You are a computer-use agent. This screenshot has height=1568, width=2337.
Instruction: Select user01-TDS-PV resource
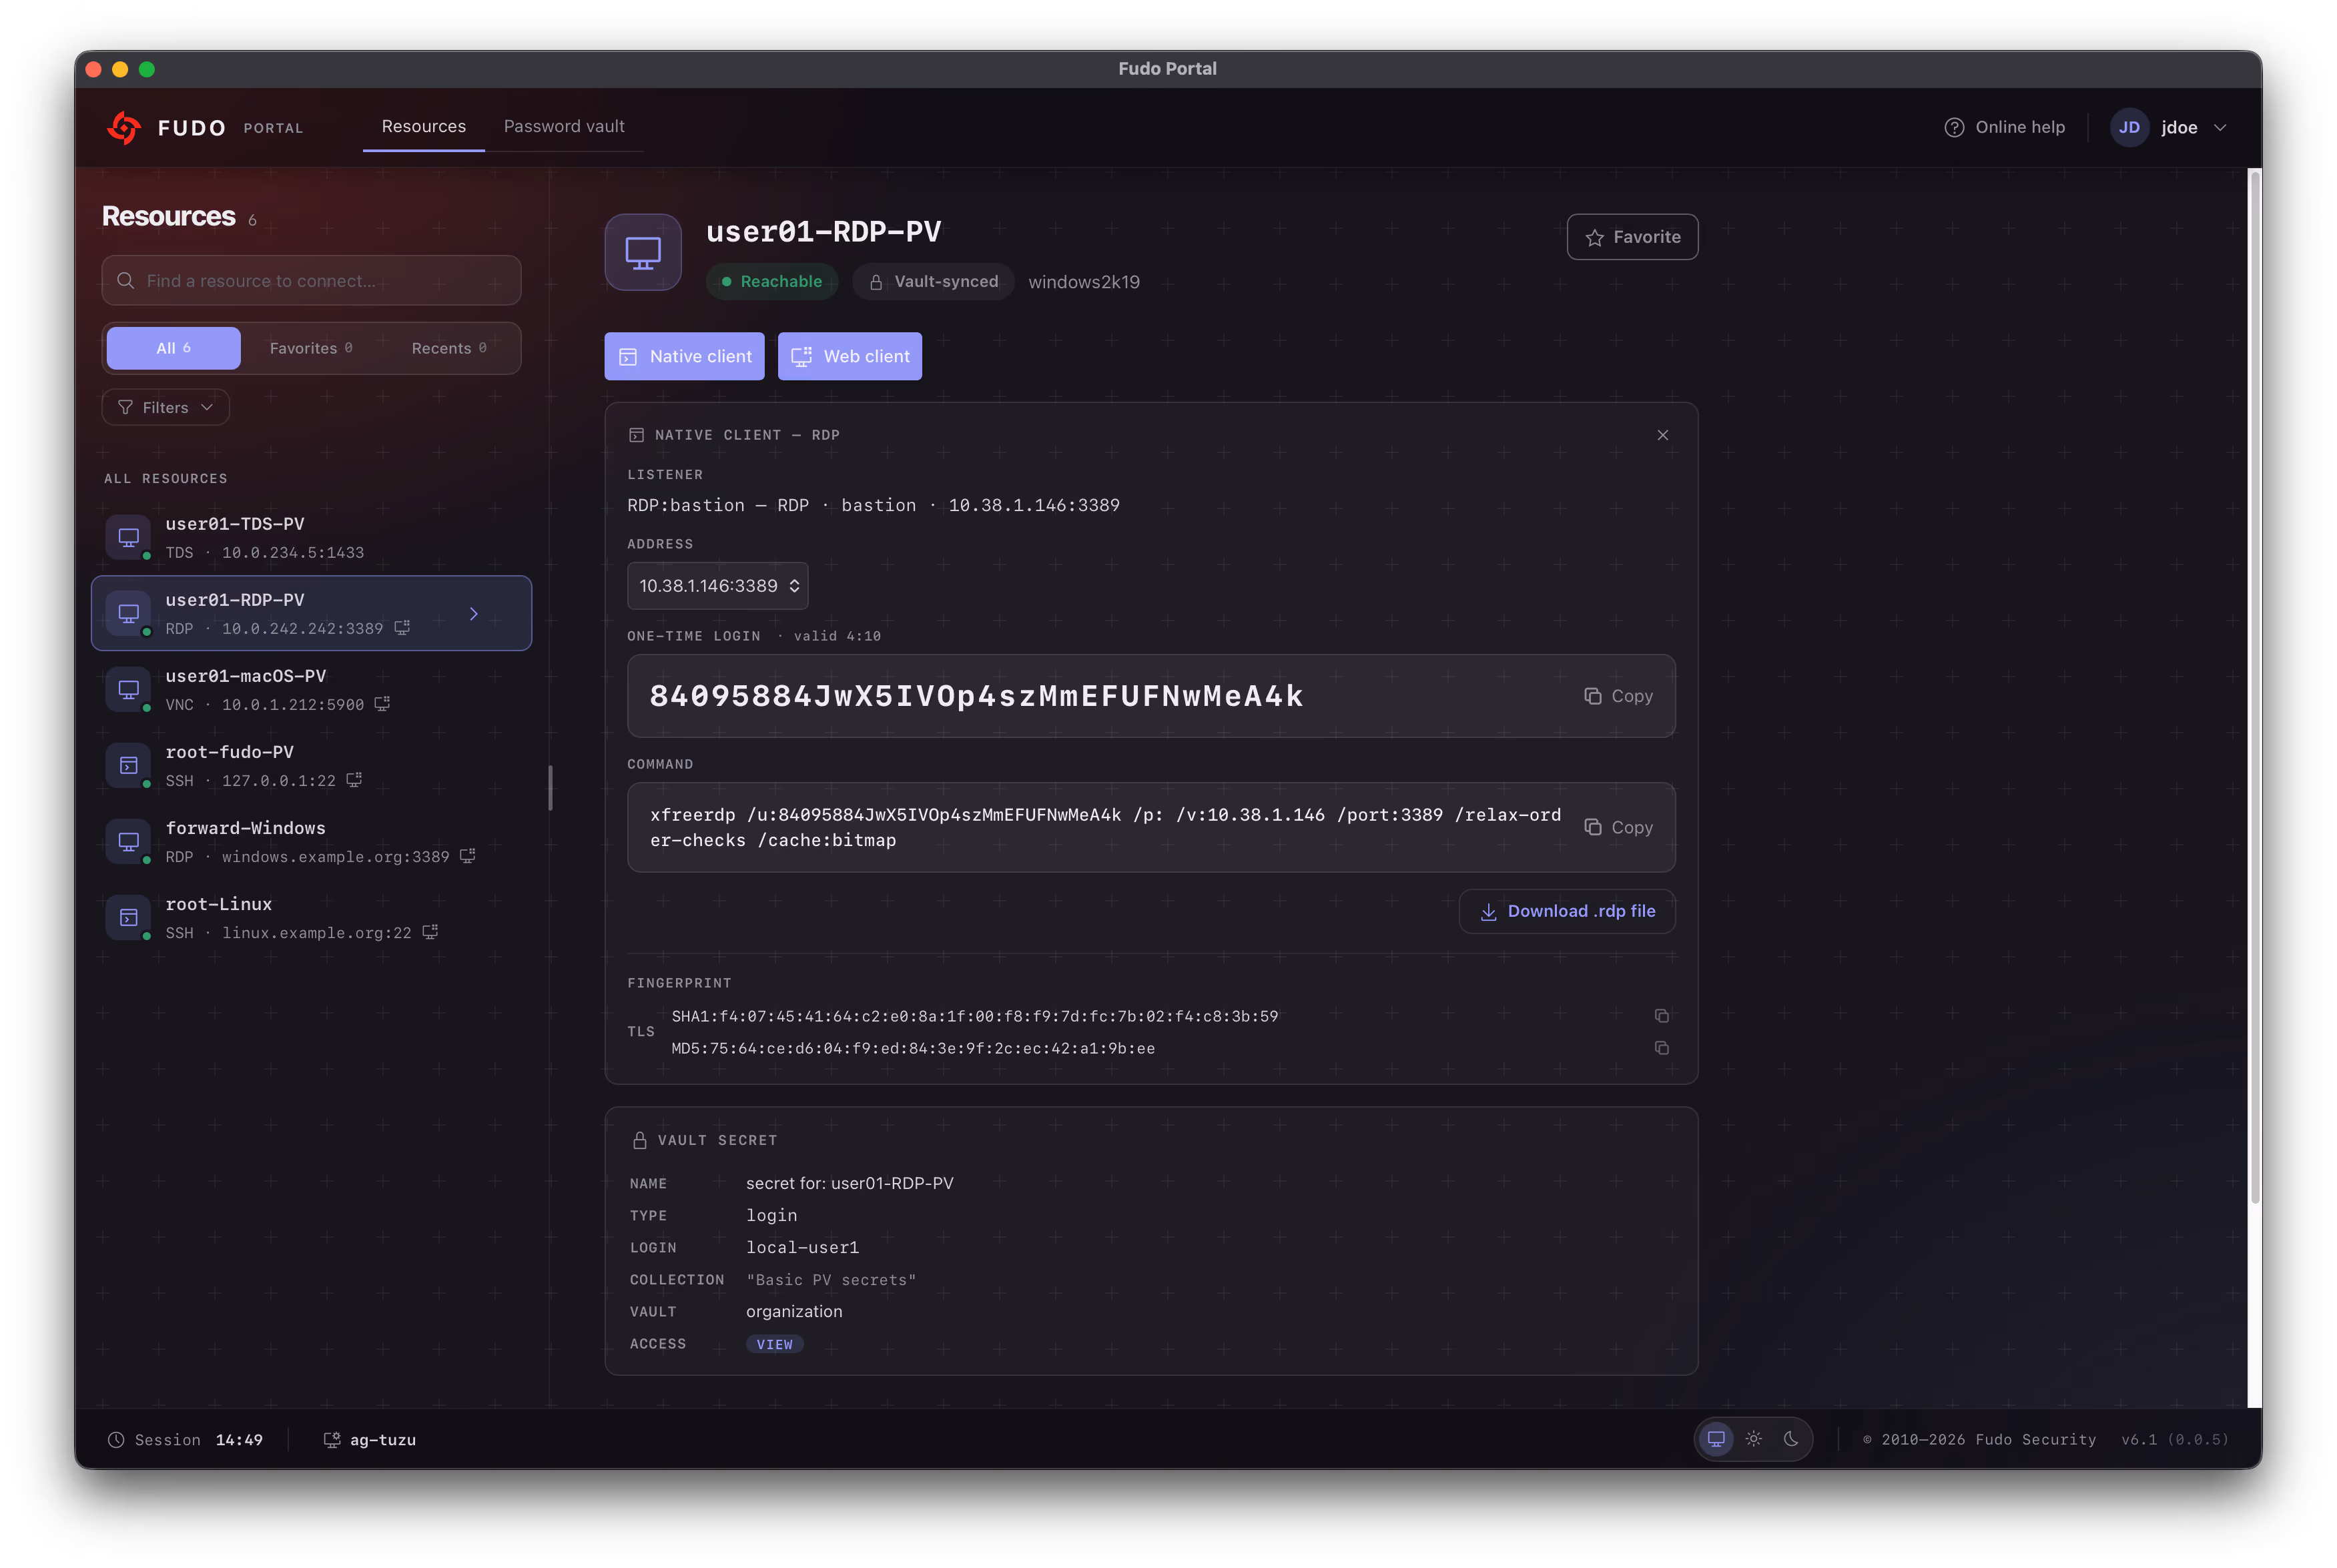pos(311,537)
